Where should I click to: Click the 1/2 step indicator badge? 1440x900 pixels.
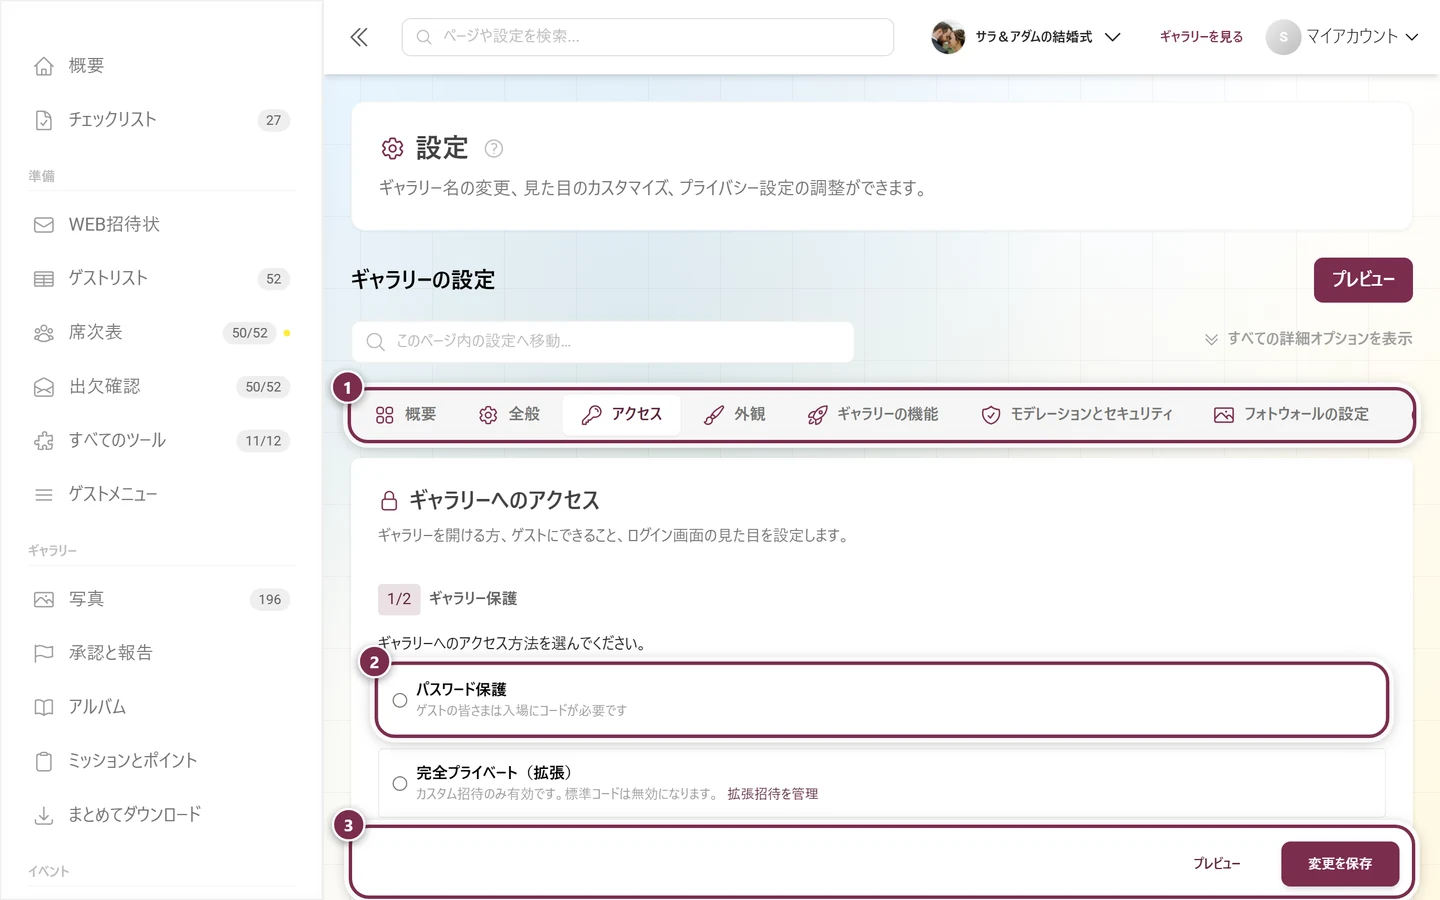(x=399, y=599)
